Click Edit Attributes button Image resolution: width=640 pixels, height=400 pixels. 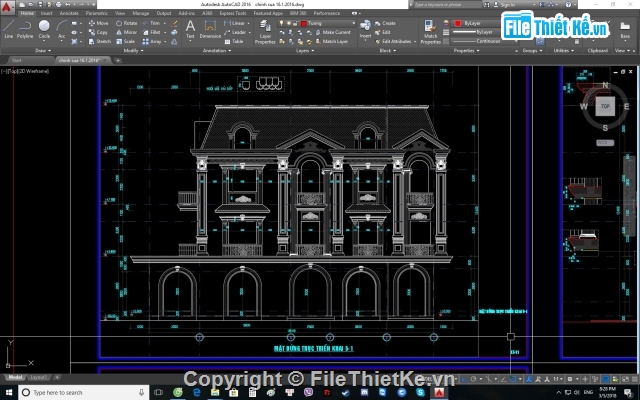pyautogui.click(x=395, y=42)
